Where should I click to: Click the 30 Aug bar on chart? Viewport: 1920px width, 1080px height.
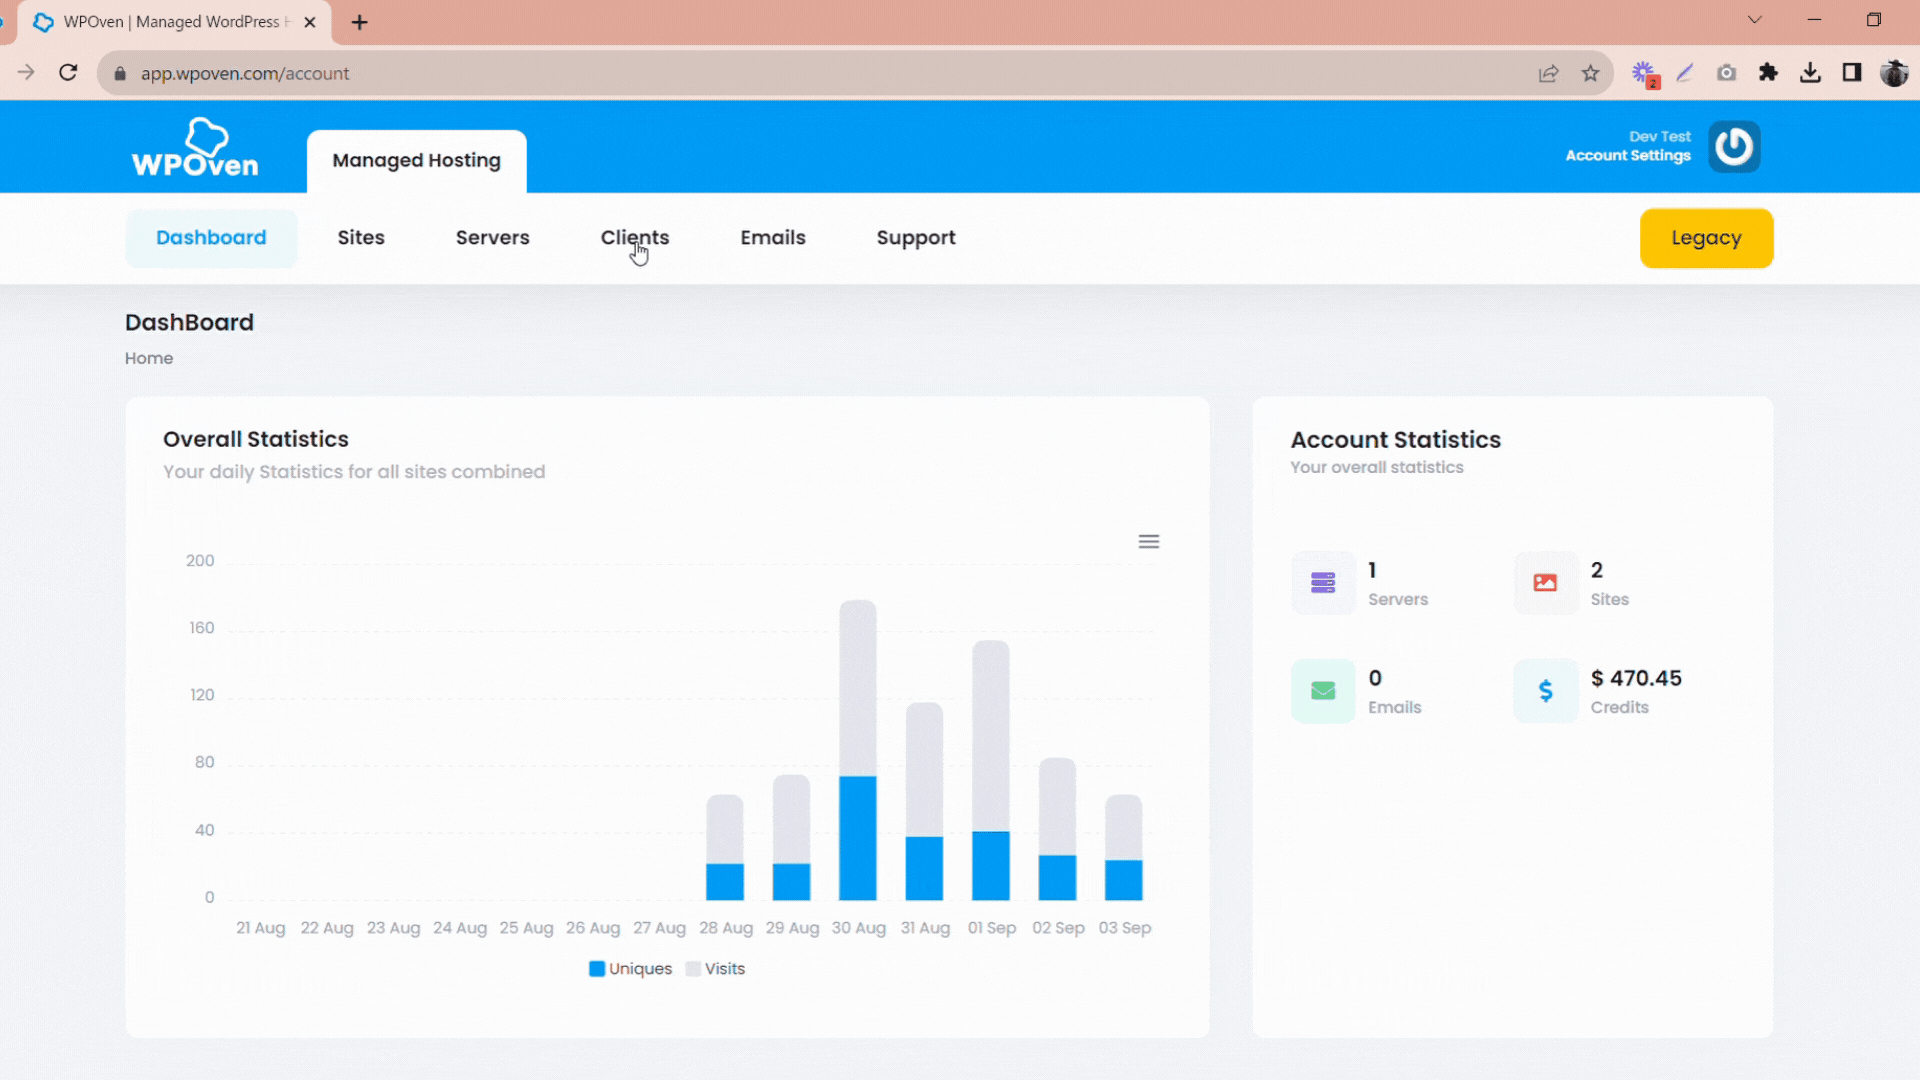pos(857,752)
